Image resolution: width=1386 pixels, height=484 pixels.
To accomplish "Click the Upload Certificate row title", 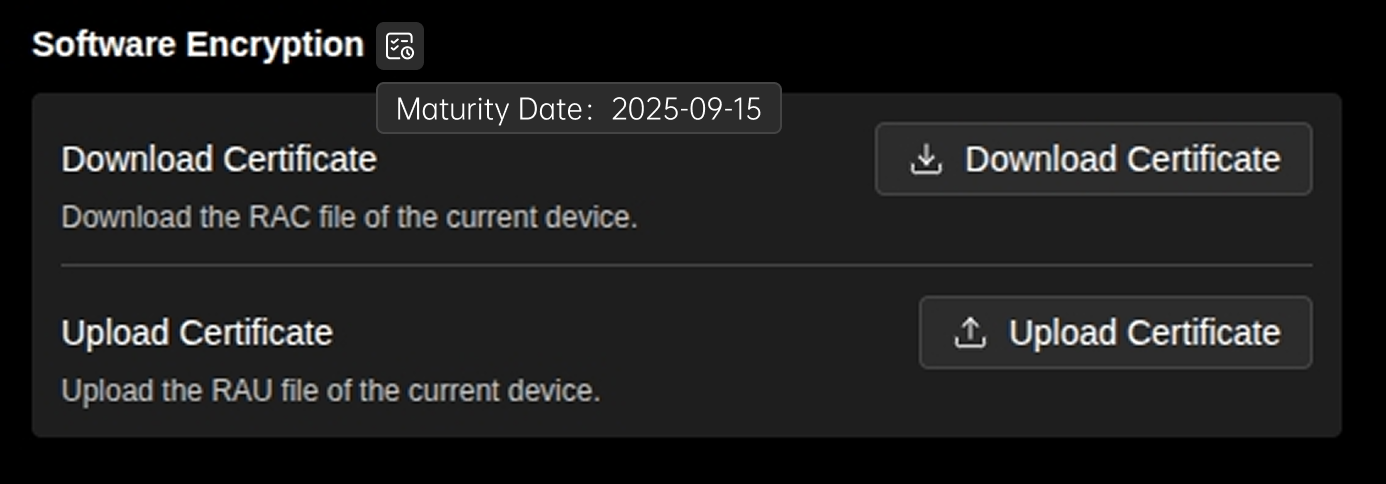I will pos(197,333).
